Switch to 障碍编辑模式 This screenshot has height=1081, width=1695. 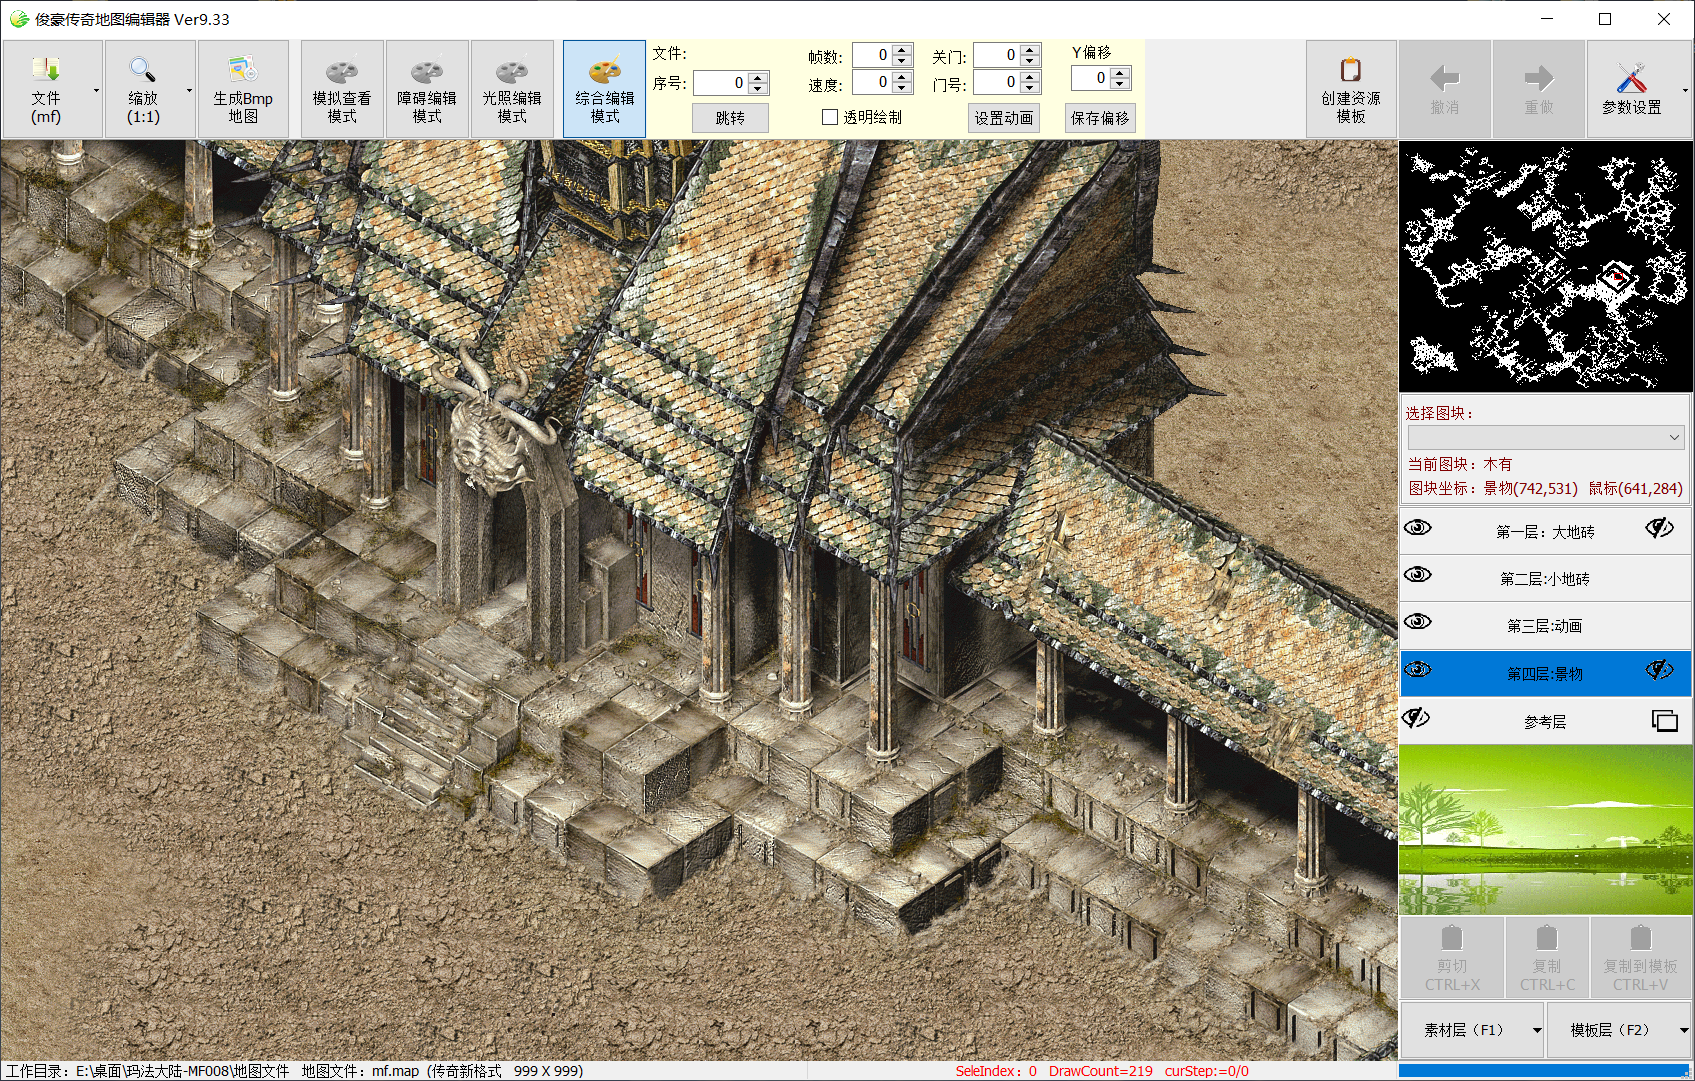(427, 89)
